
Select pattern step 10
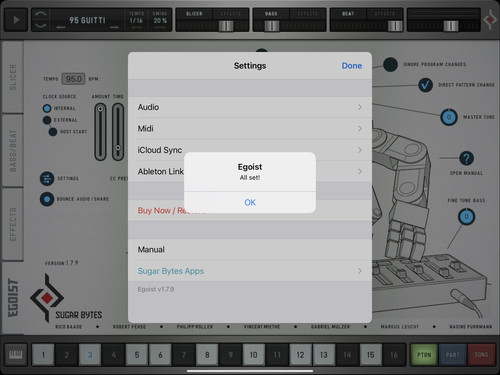[x=254, y=355]
